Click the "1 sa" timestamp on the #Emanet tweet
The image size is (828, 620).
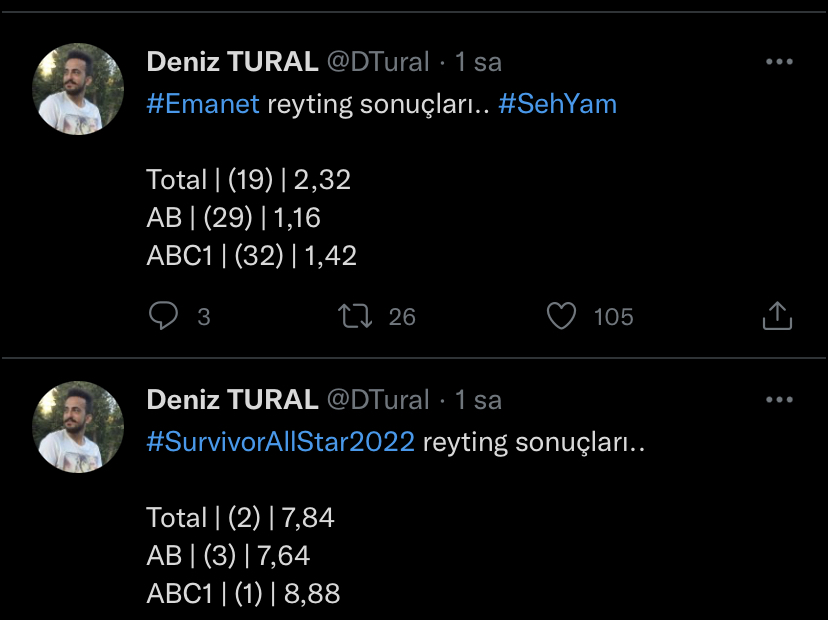(x=478, y=62)
